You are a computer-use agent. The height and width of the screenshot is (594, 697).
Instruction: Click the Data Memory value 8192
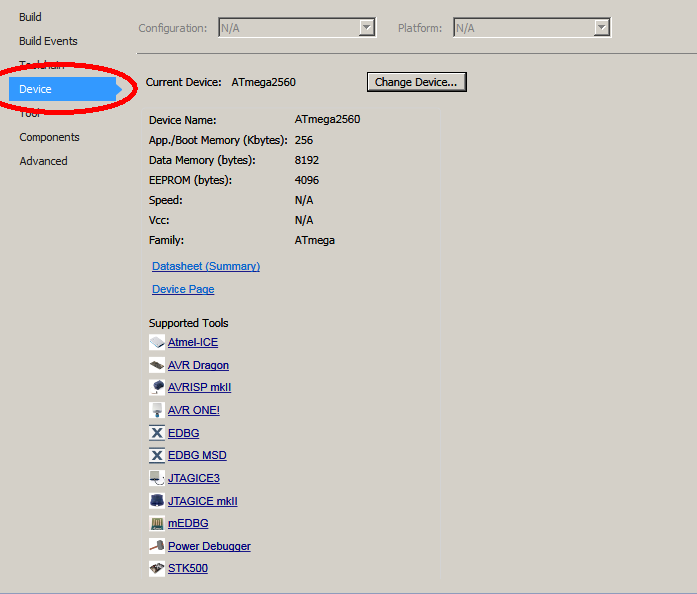(307, 160)
